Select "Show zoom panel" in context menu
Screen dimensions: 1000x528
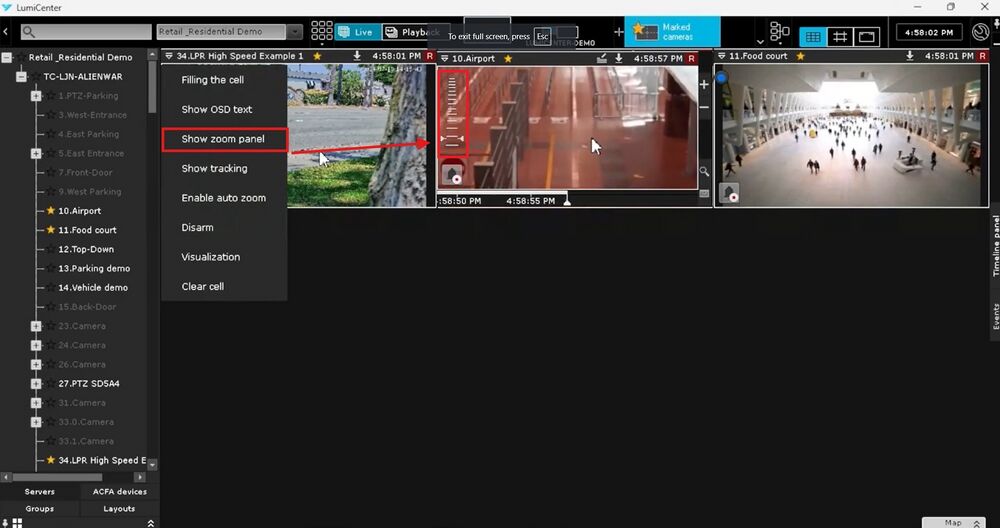(223, 139)
